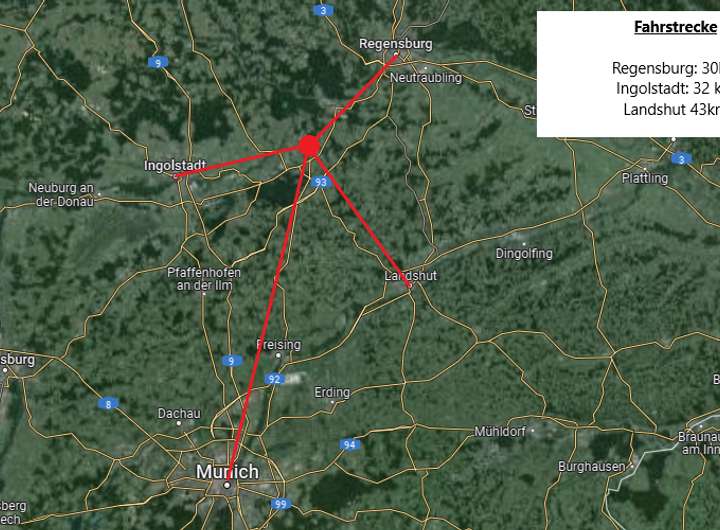
Task: Click the Dingolfing town label
Action: (x=524, y=253)
